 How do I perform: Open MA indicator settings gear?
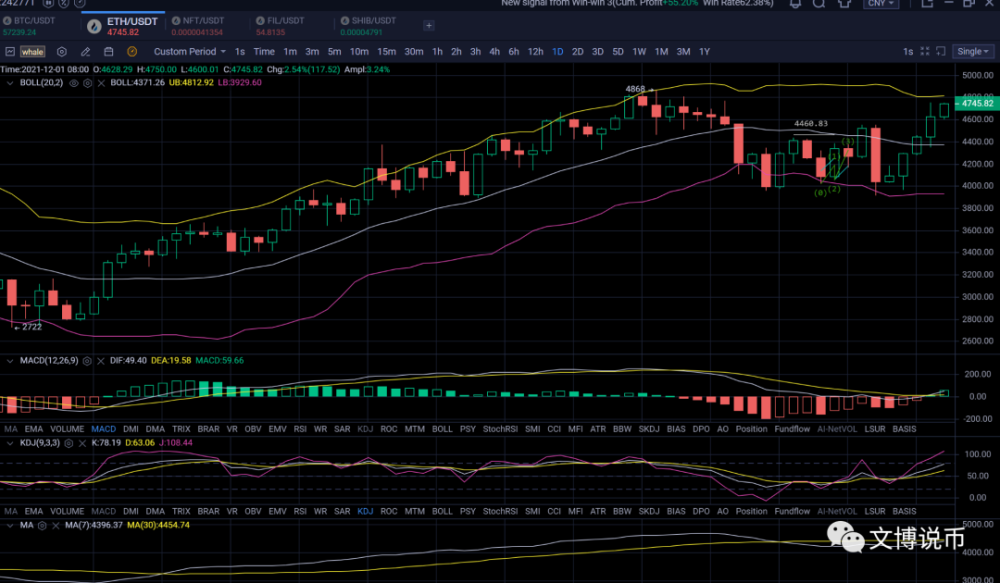coord(42,526)
